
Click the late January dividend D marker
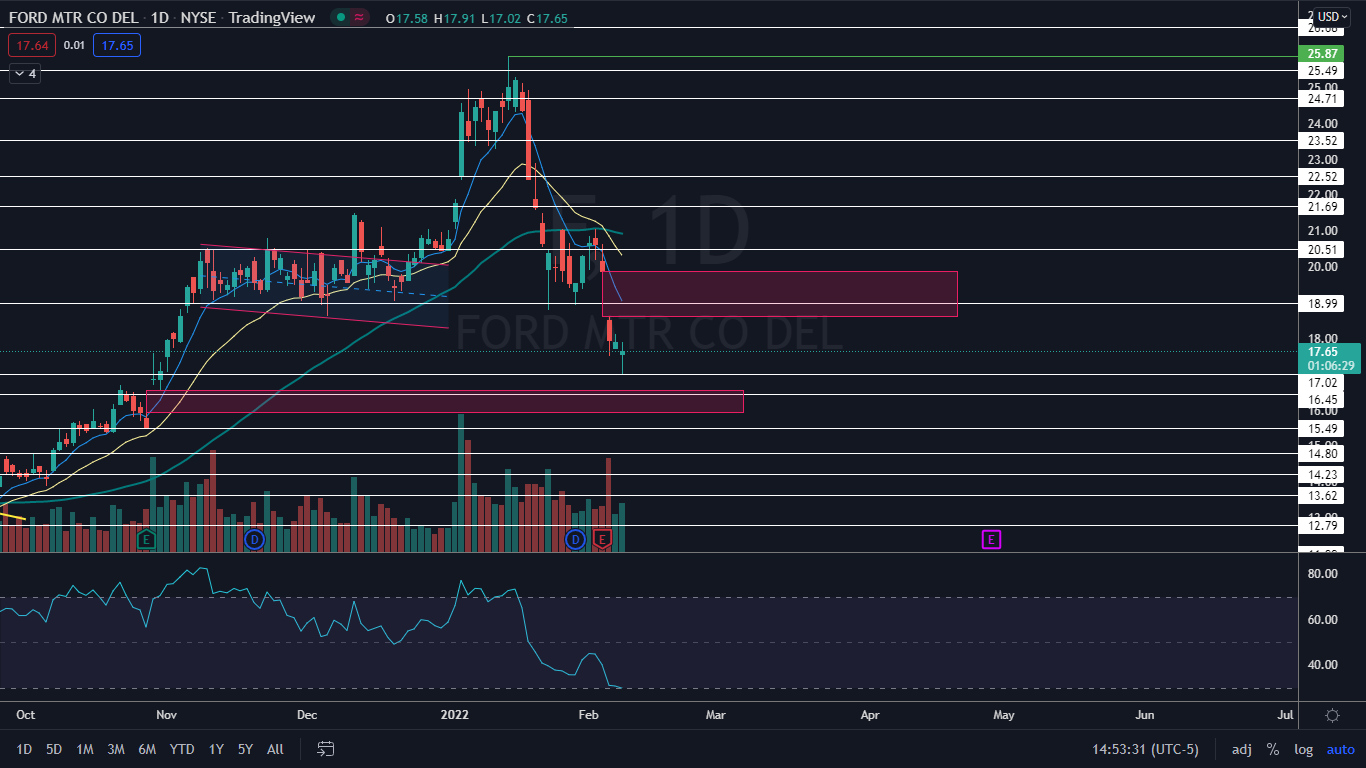pos(575,540)
